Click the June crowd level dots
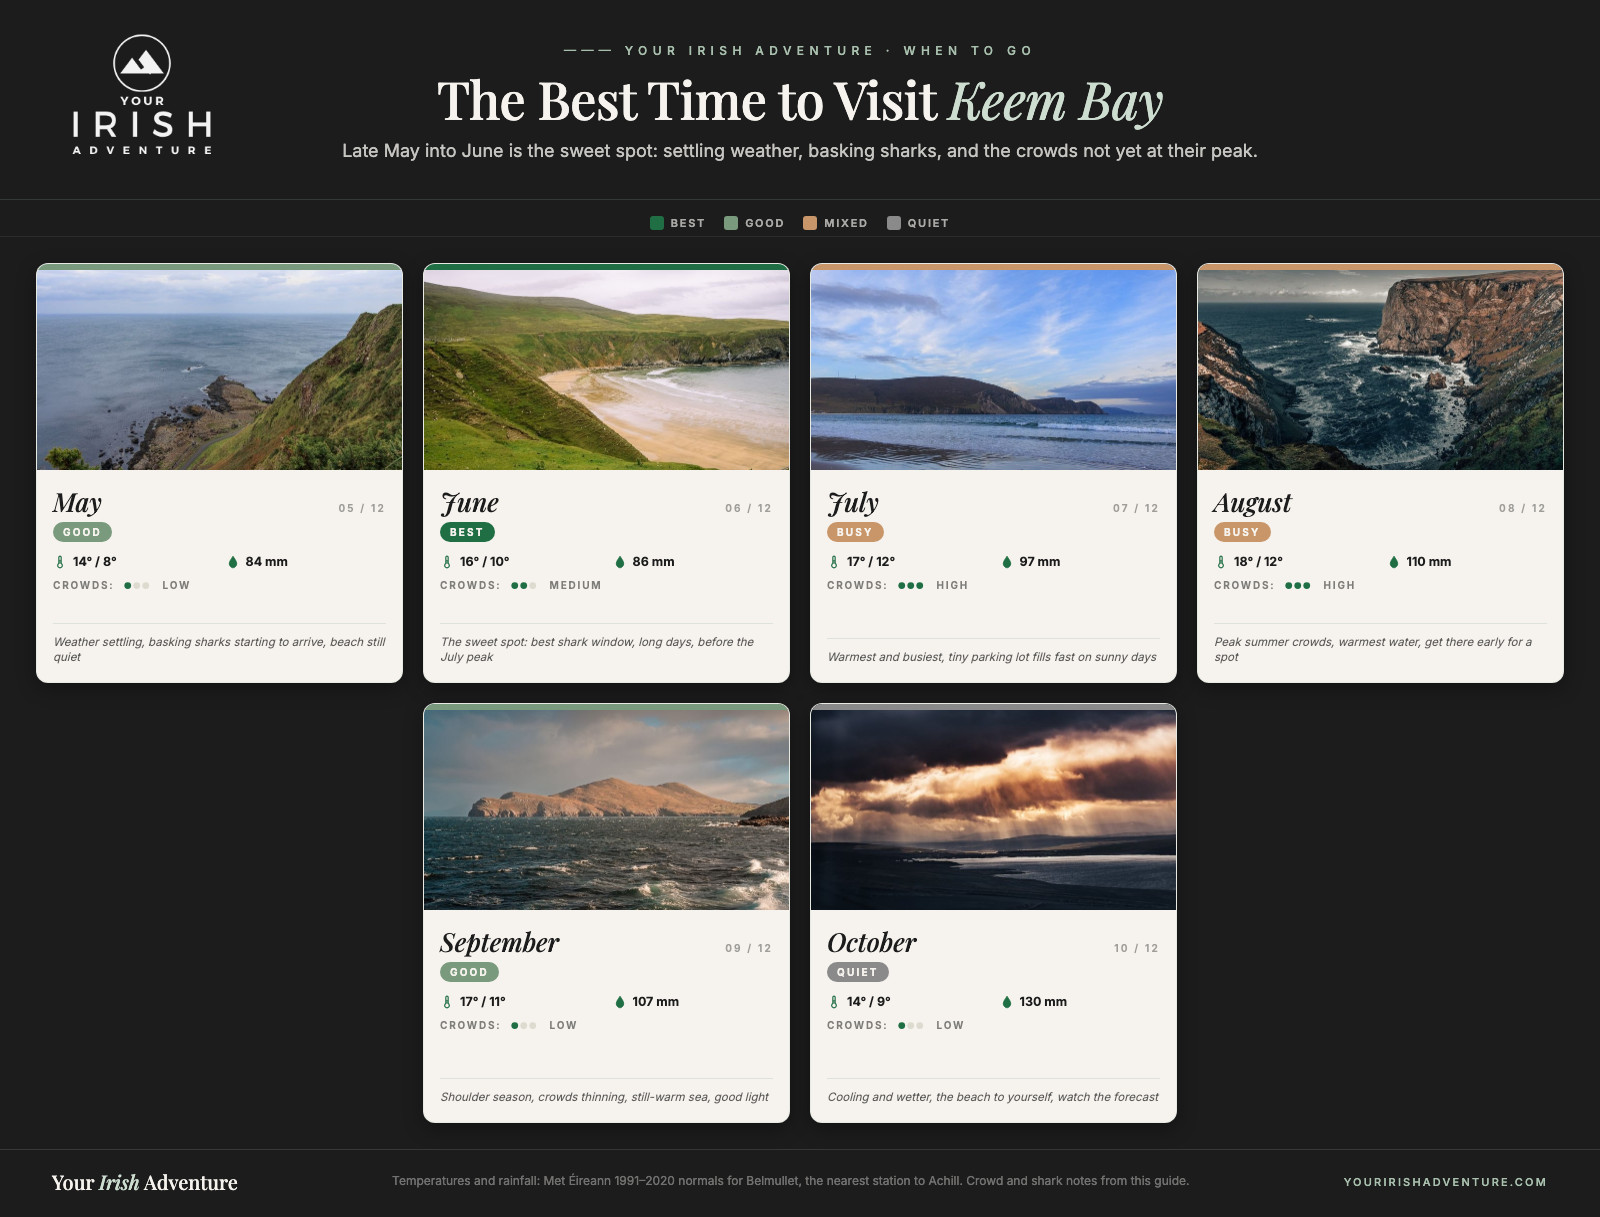This screenshot has width=1600, height=1217. tap(524, 586)
